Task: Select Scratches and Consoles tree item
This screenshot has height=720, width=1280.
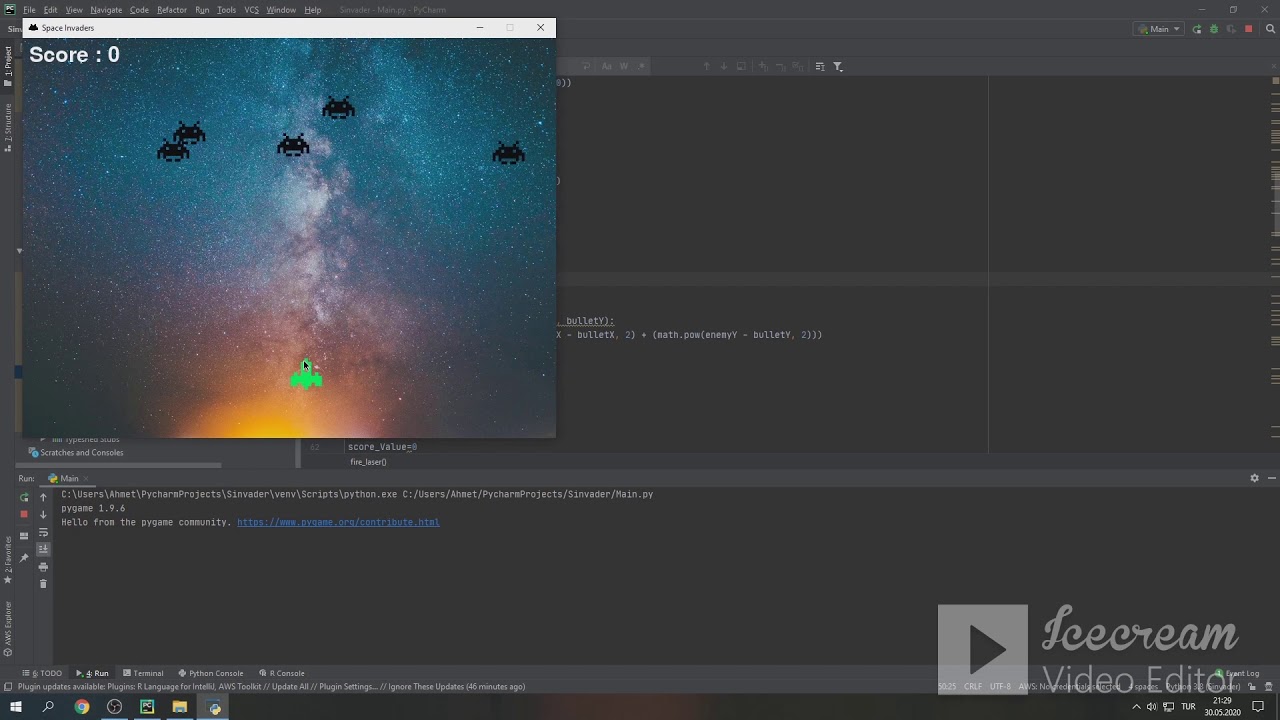Action: (76, 453)
